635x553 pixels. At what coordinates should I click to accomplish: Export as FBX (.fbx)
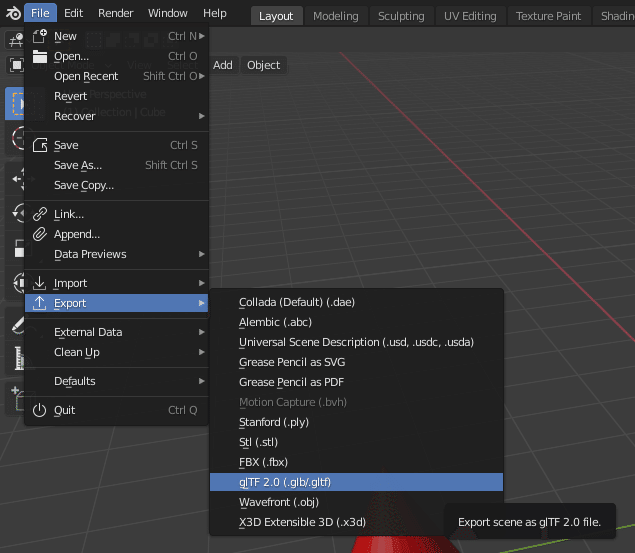(x=356, y=462)
